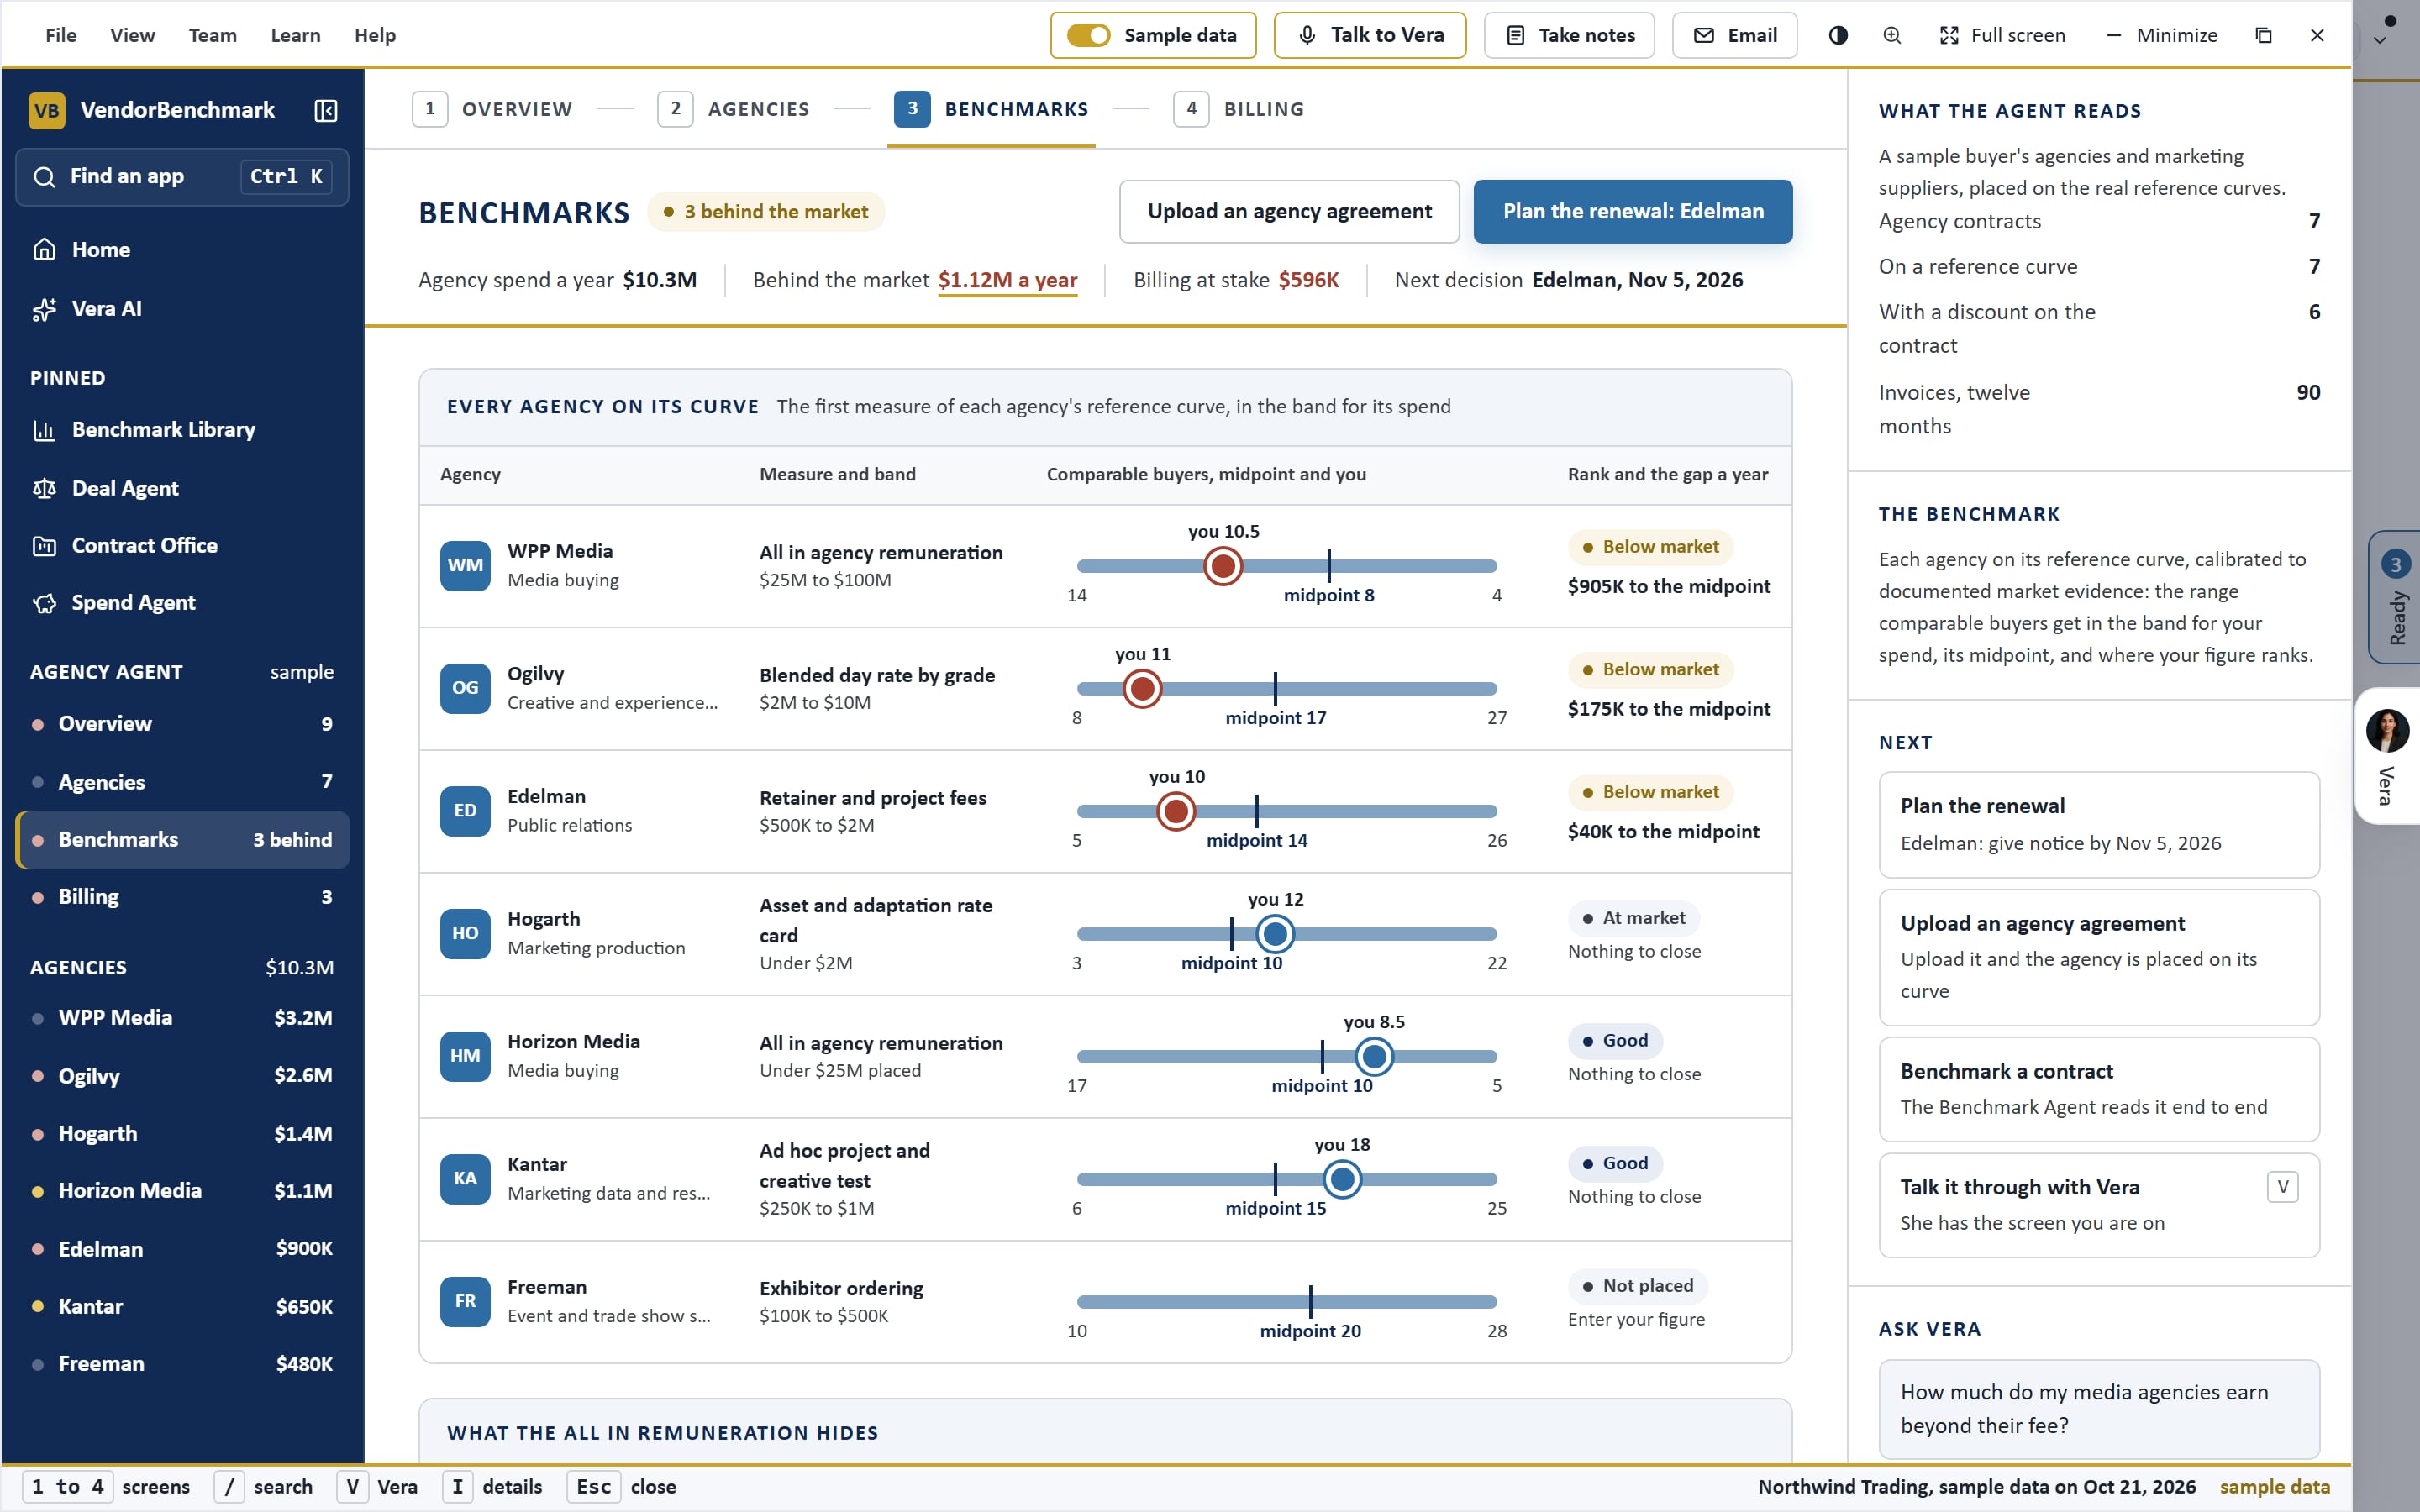The width and height of the screenshot is (2420, 1512).
Task: Expand the chevron at top right corner
Action: point(2380,41)
